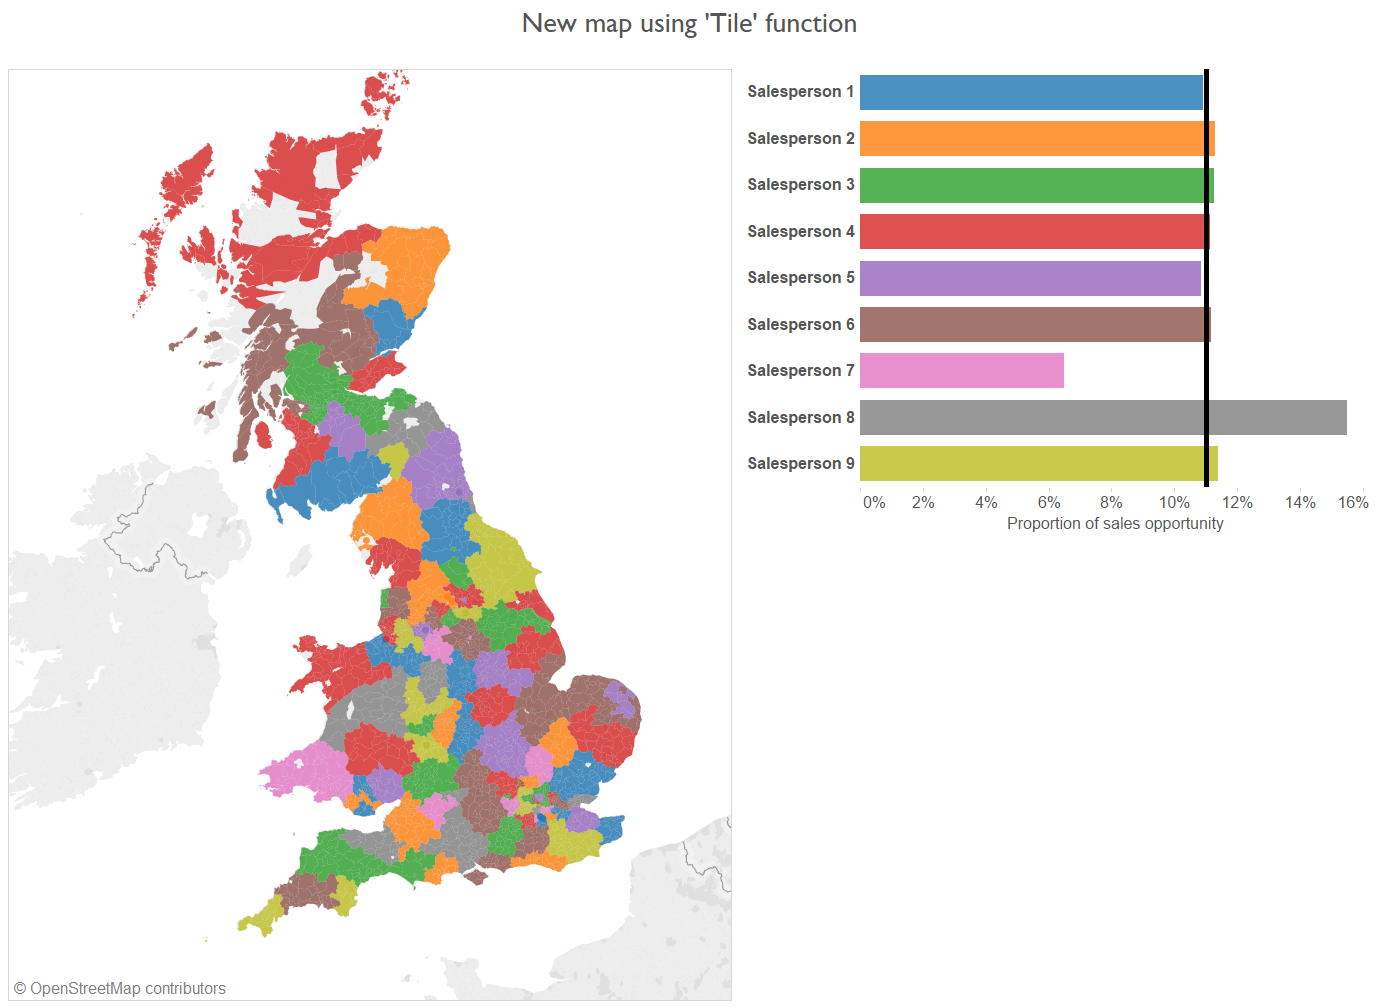
Task: Select the brown Salesperson 6 bar
Action: click(x=1030, y=325)
